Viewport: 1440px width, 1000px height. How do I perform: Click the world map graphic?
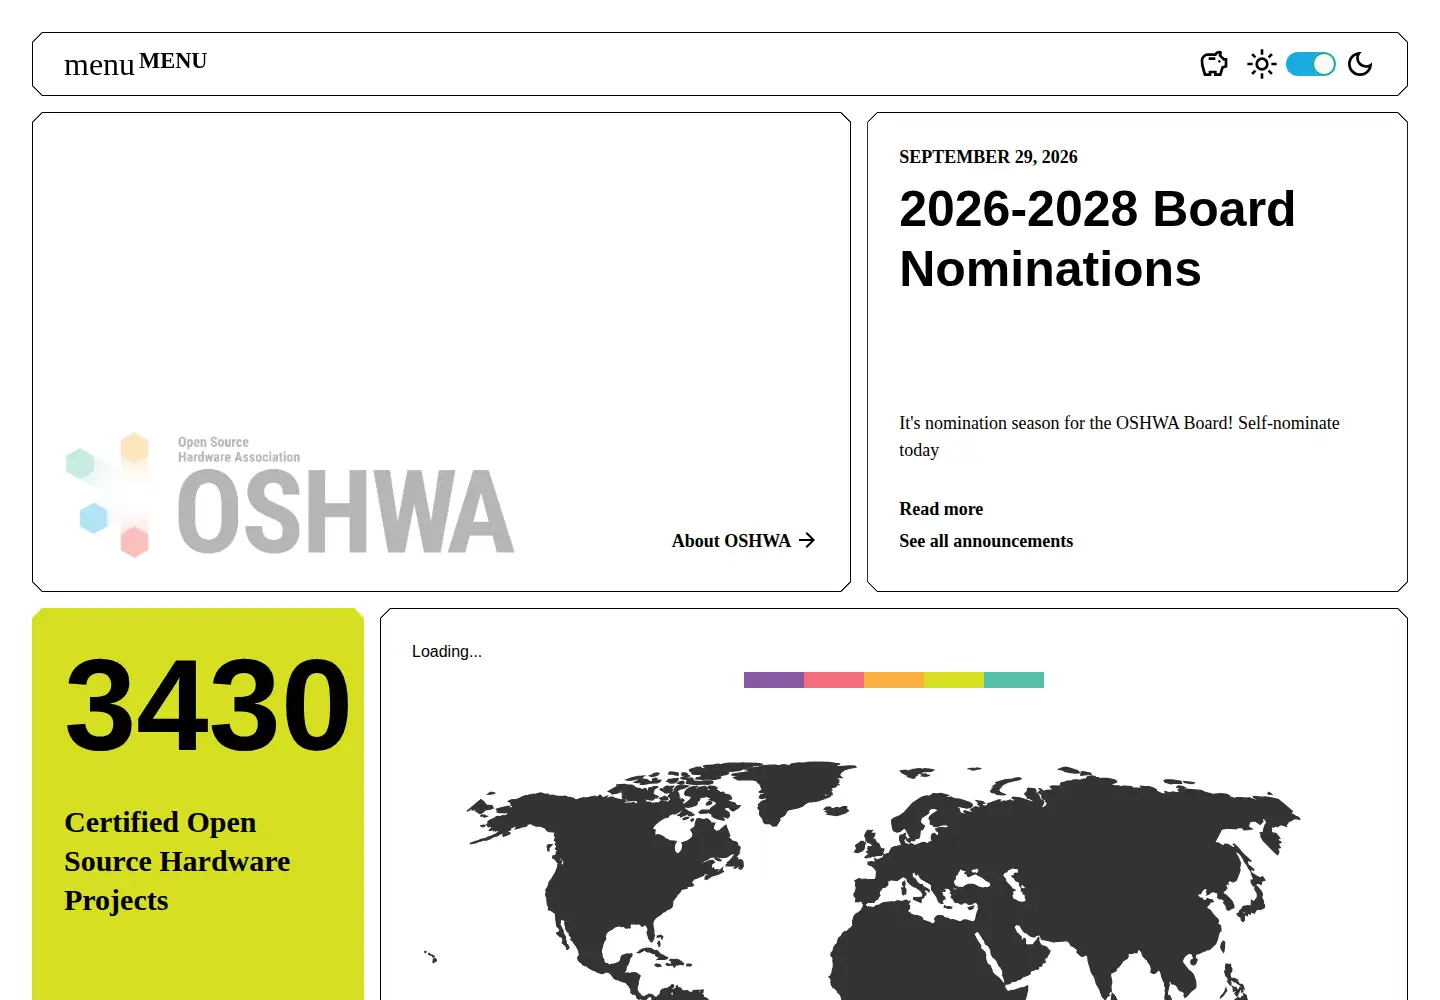coord(862,880)
